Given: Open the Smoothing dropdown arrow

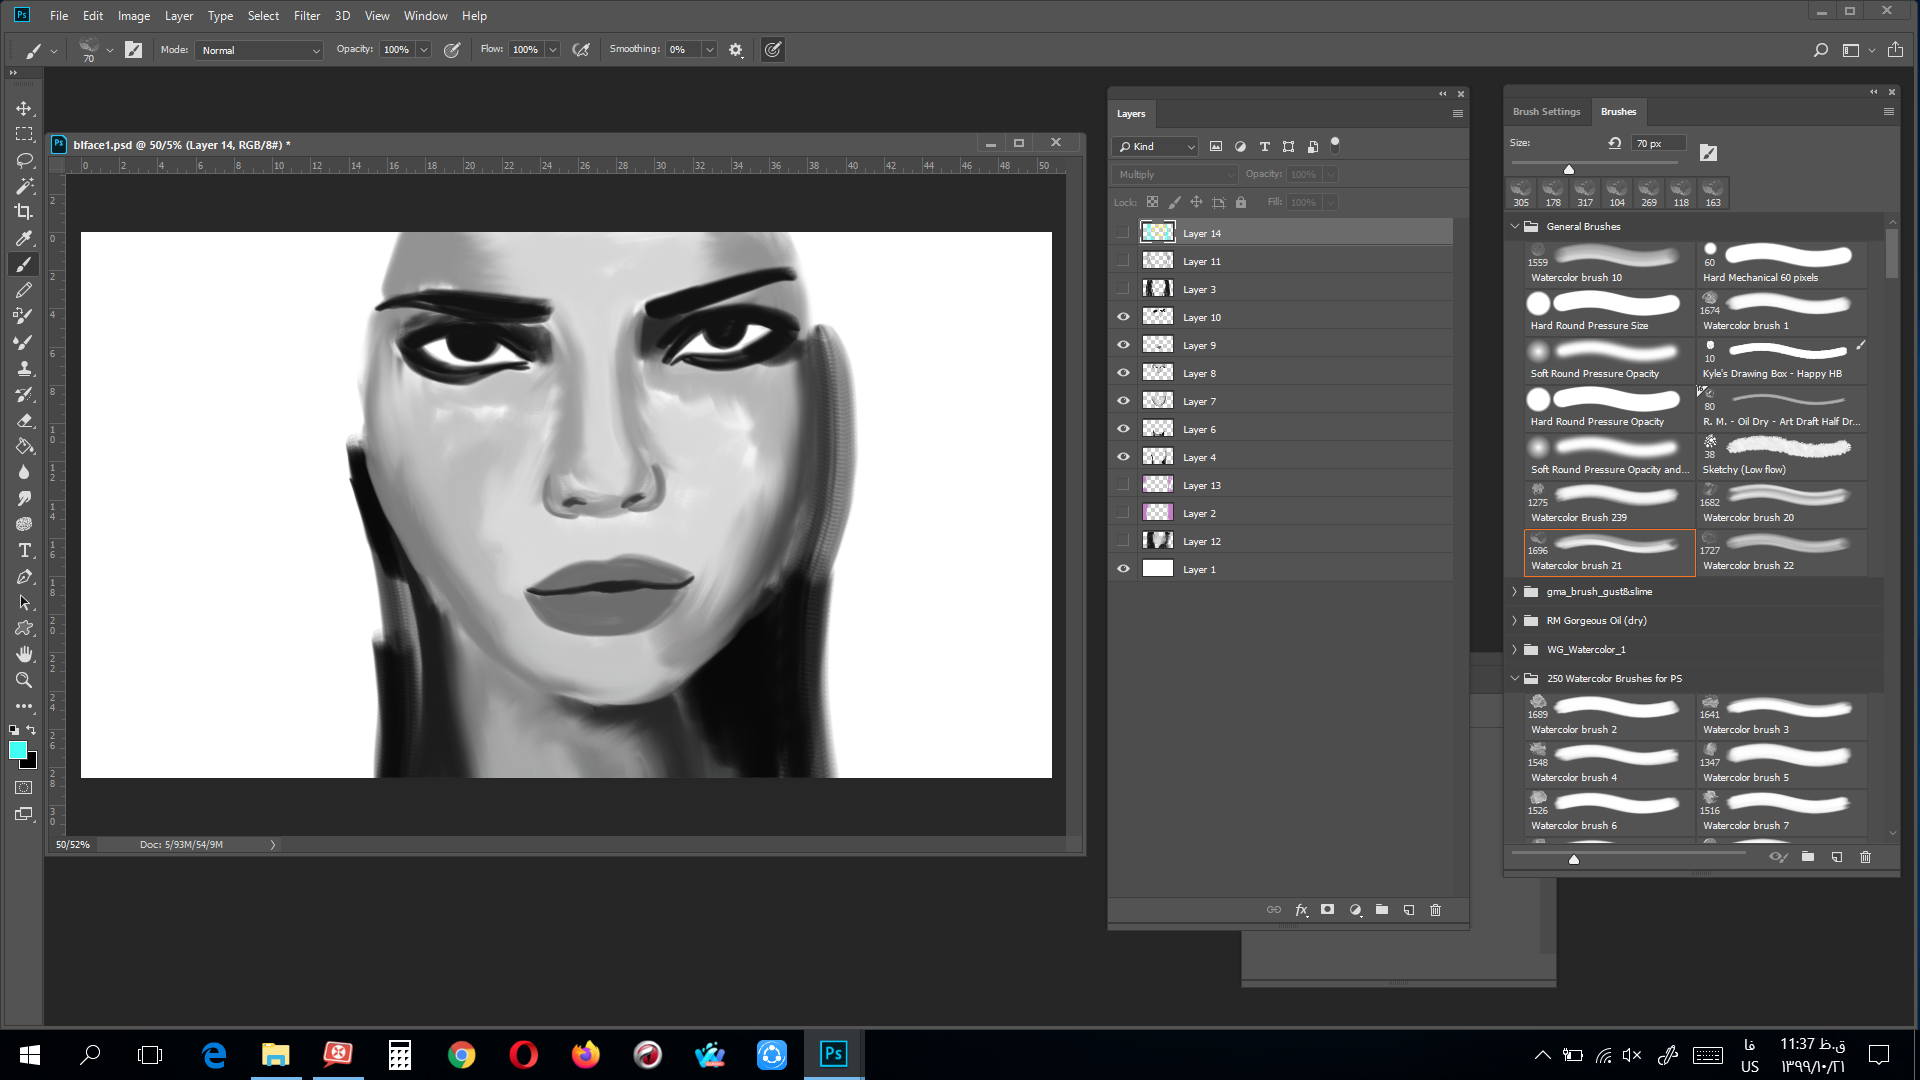Looking at the screenshot, I should click(709, 50).
